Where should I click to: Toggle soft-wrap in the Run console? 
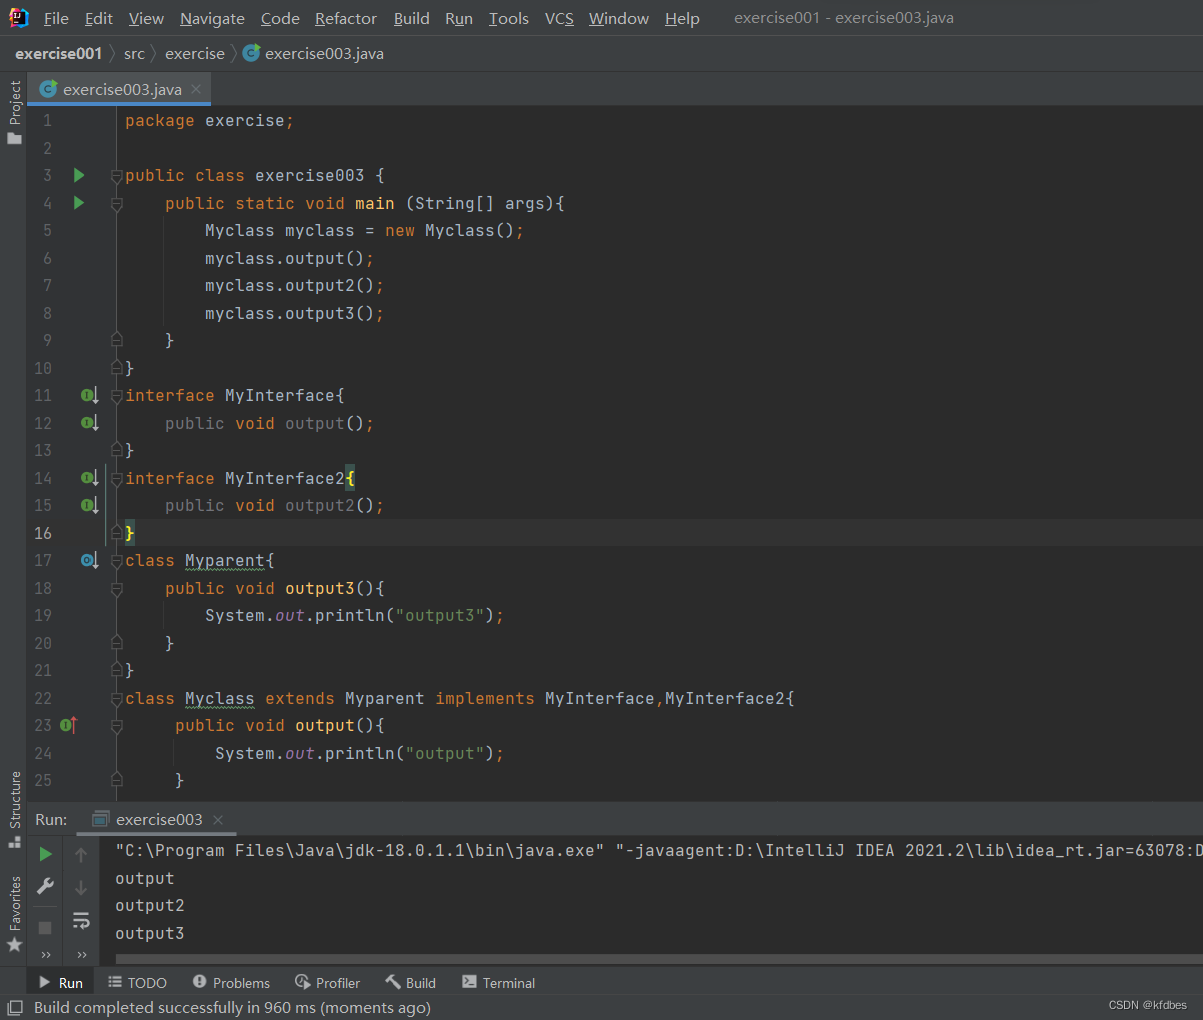[x=81, y=920]
